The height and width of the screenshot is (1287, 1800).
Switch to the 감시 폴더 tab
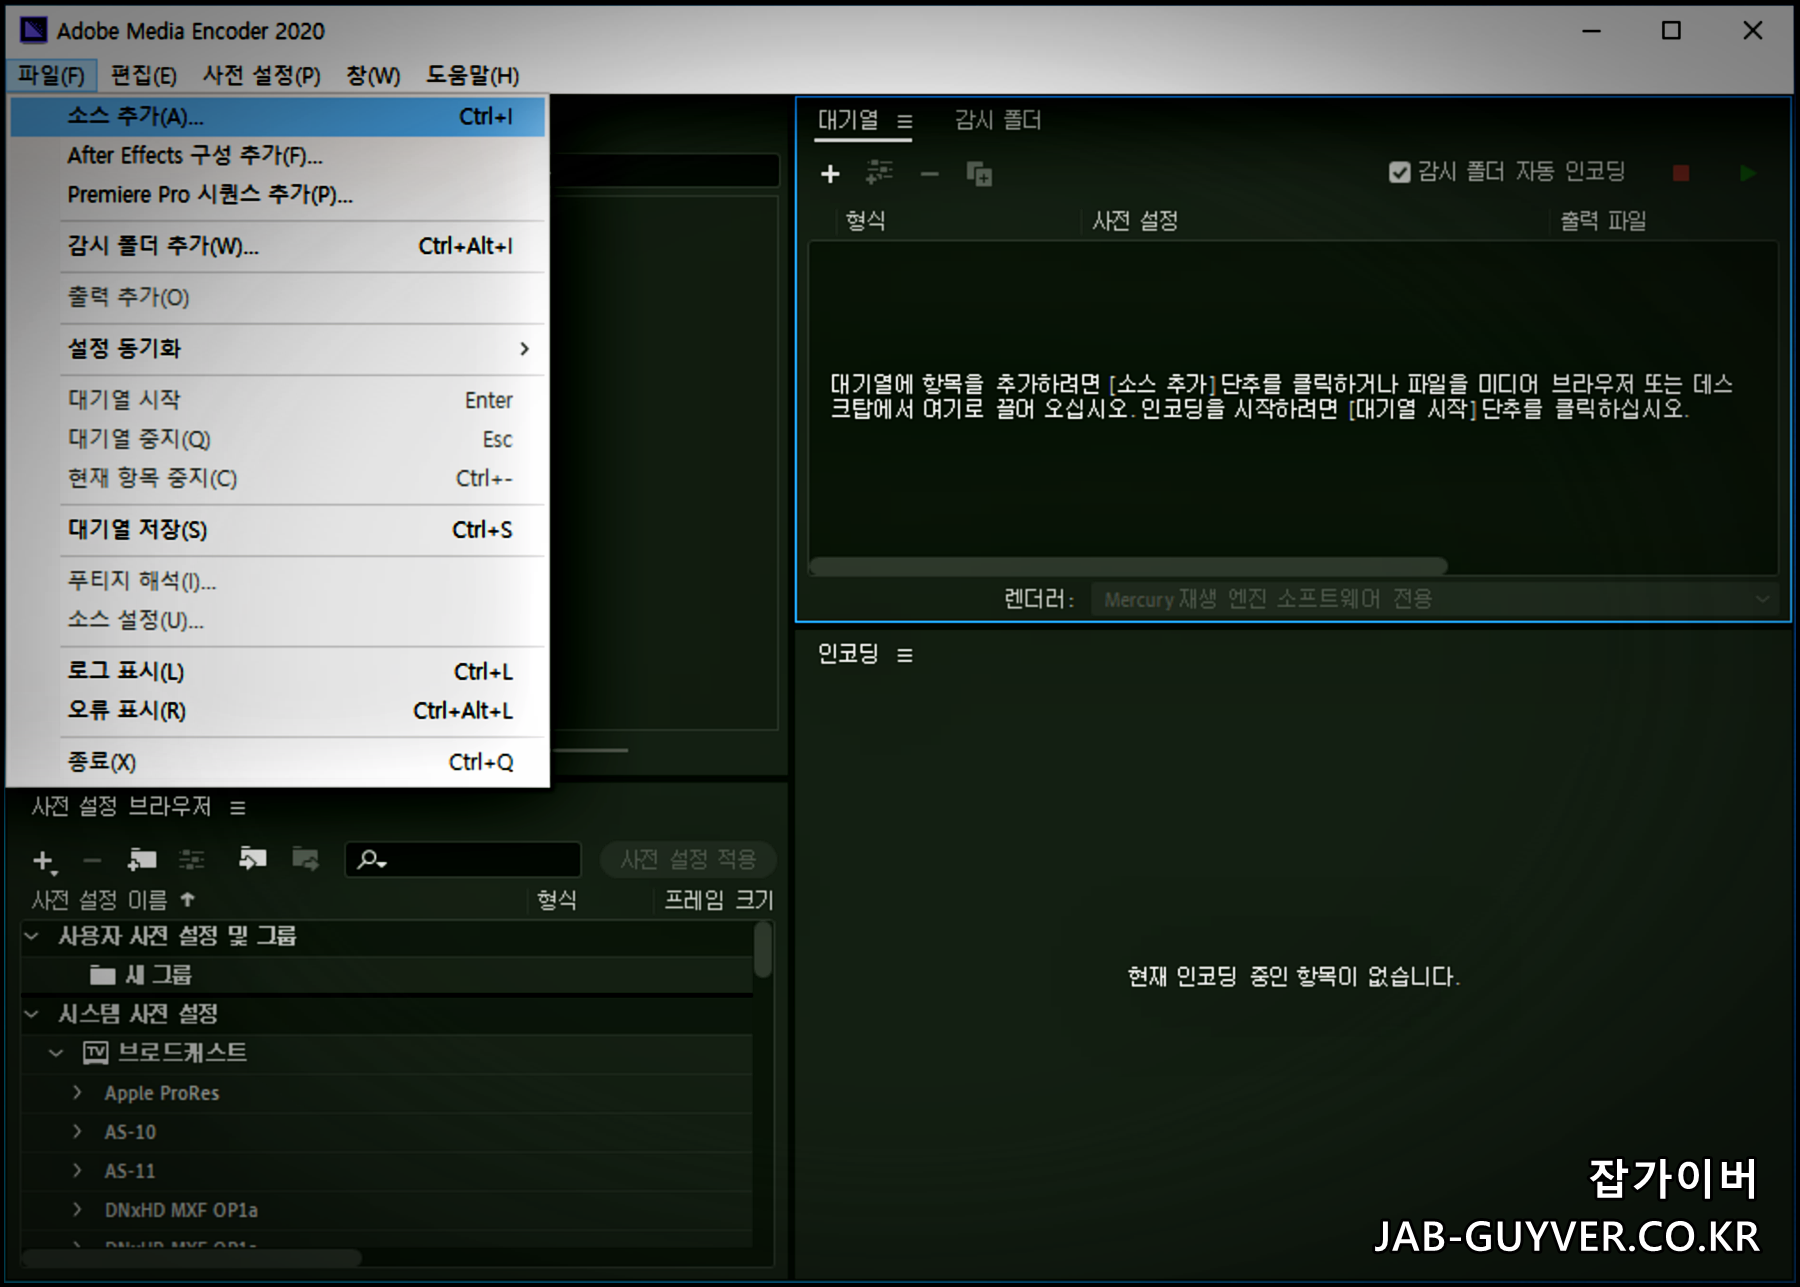pyautogui.click(x=998, y=121)
